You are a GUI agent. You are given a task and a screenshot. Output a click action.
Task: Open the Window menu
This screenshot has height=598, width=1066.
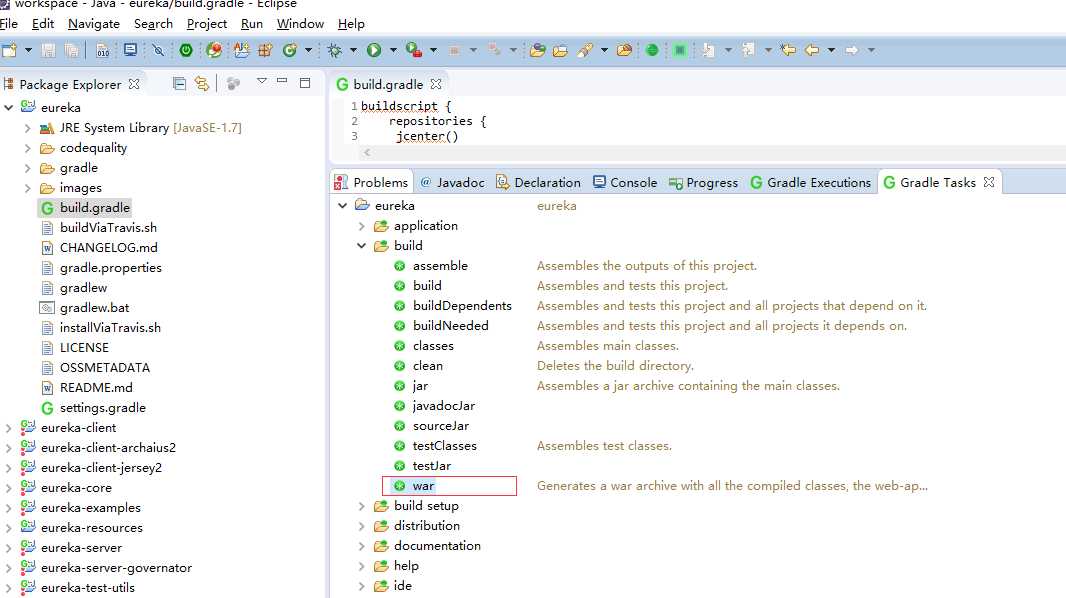[x=300, y=24]
